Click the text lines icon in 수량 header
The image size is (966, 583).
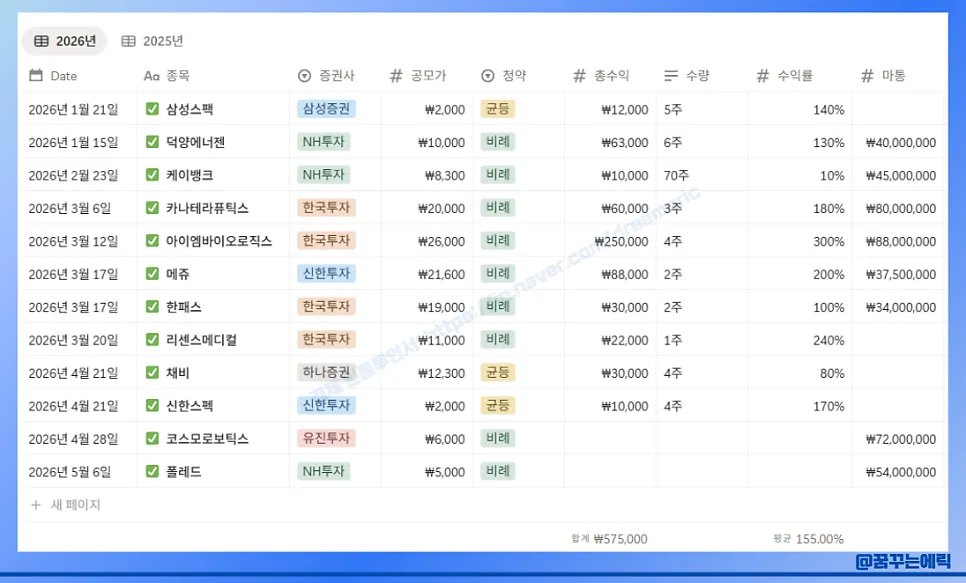[x=671, y=76]
